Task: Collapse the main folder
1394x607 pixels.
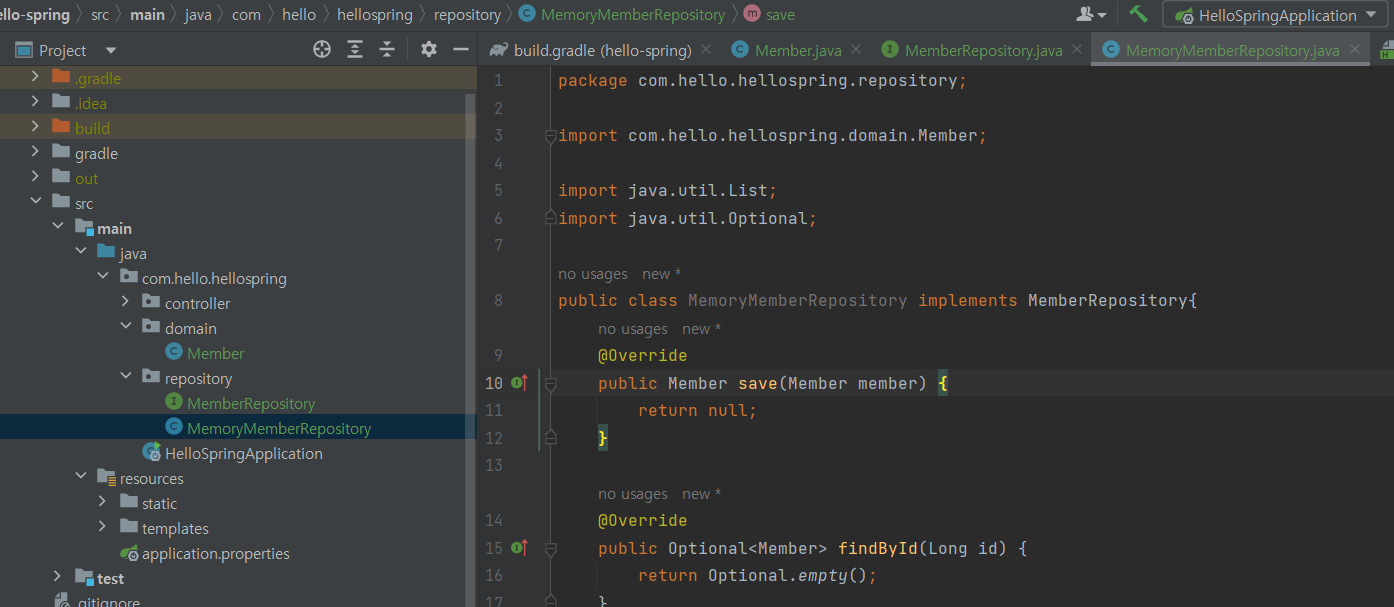Action: 59,227
